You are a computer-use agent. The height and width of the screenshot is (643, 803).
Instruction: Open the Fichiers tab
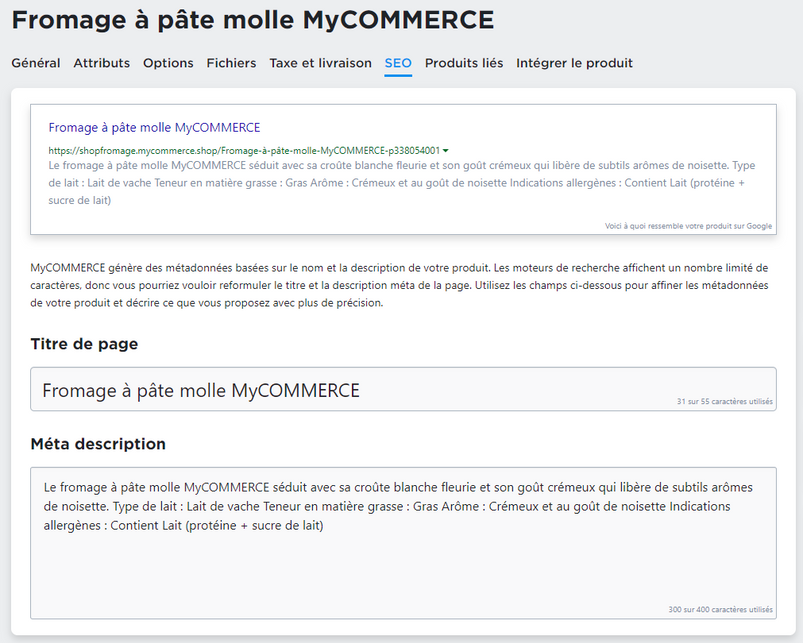click(x=231, y=63)
